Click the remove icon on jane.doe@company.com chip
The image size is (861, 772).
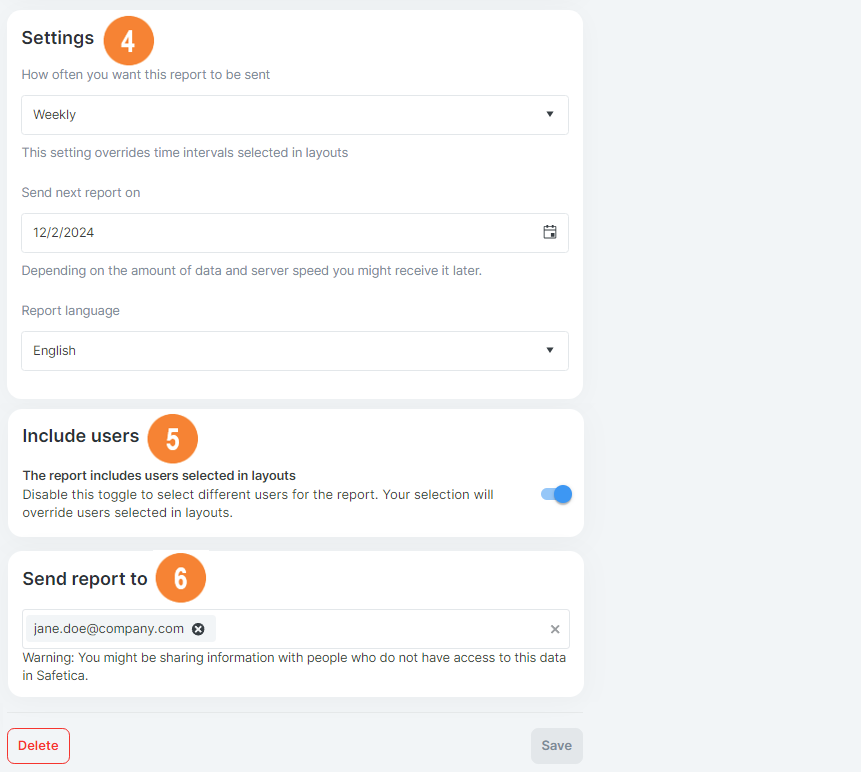(x=198, y=629)
